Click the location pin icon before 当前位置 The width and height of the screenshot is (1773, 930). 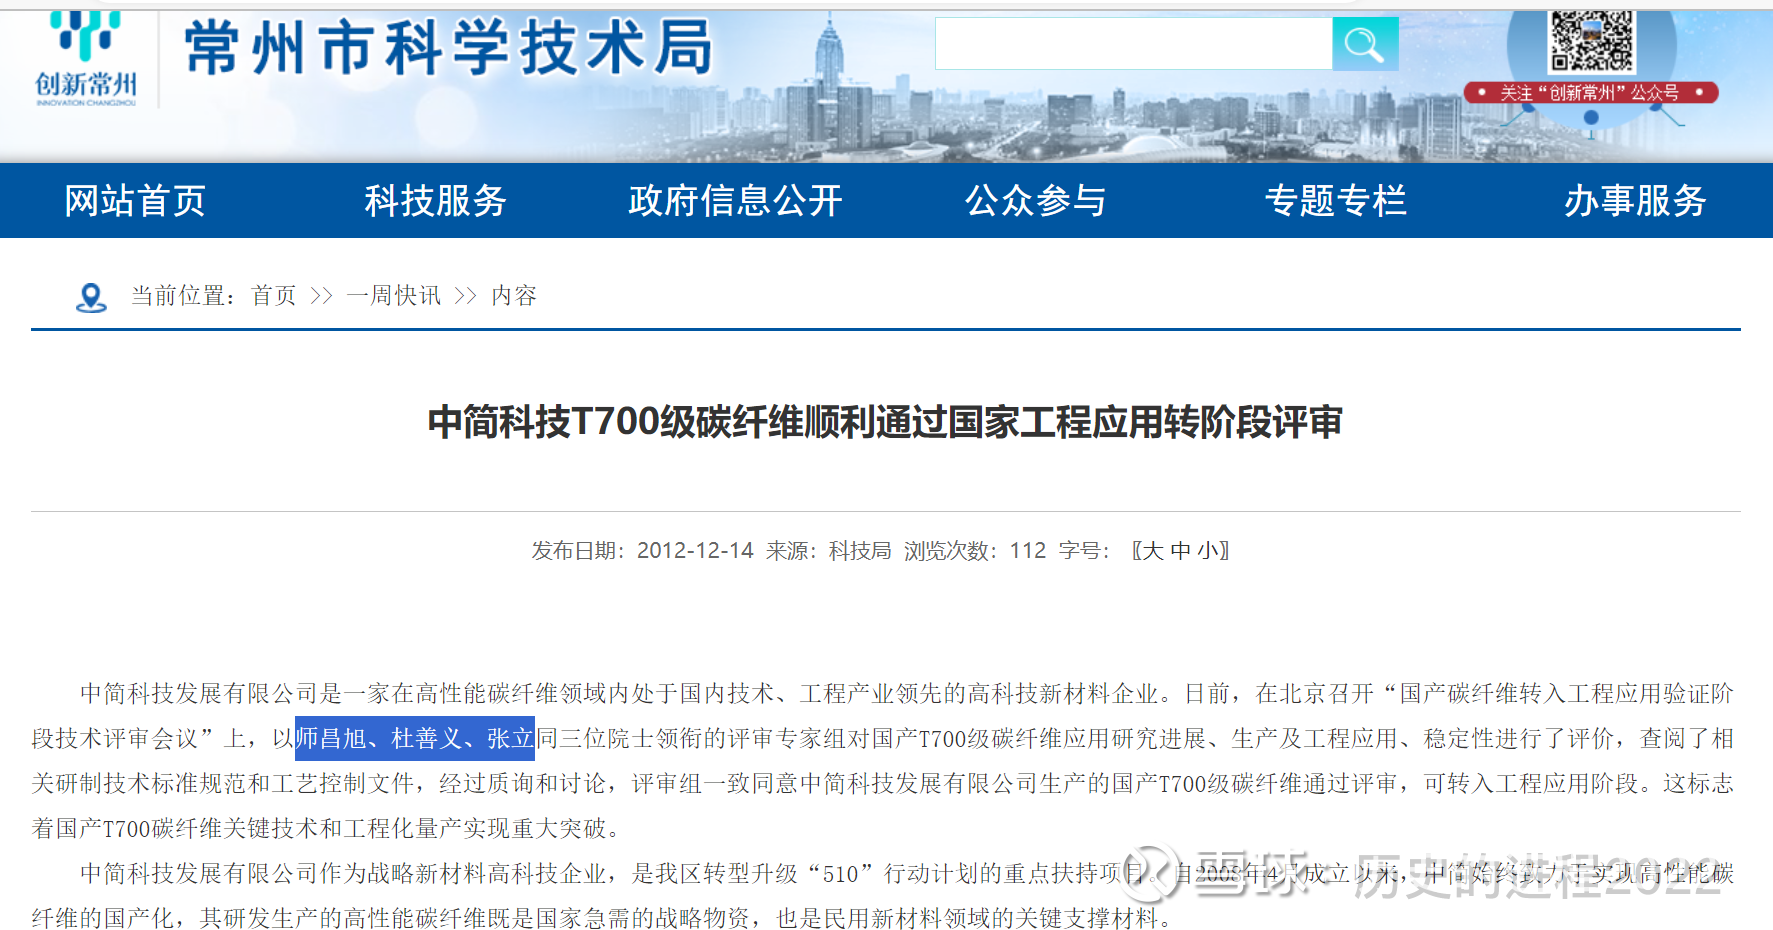coord(91,297)
